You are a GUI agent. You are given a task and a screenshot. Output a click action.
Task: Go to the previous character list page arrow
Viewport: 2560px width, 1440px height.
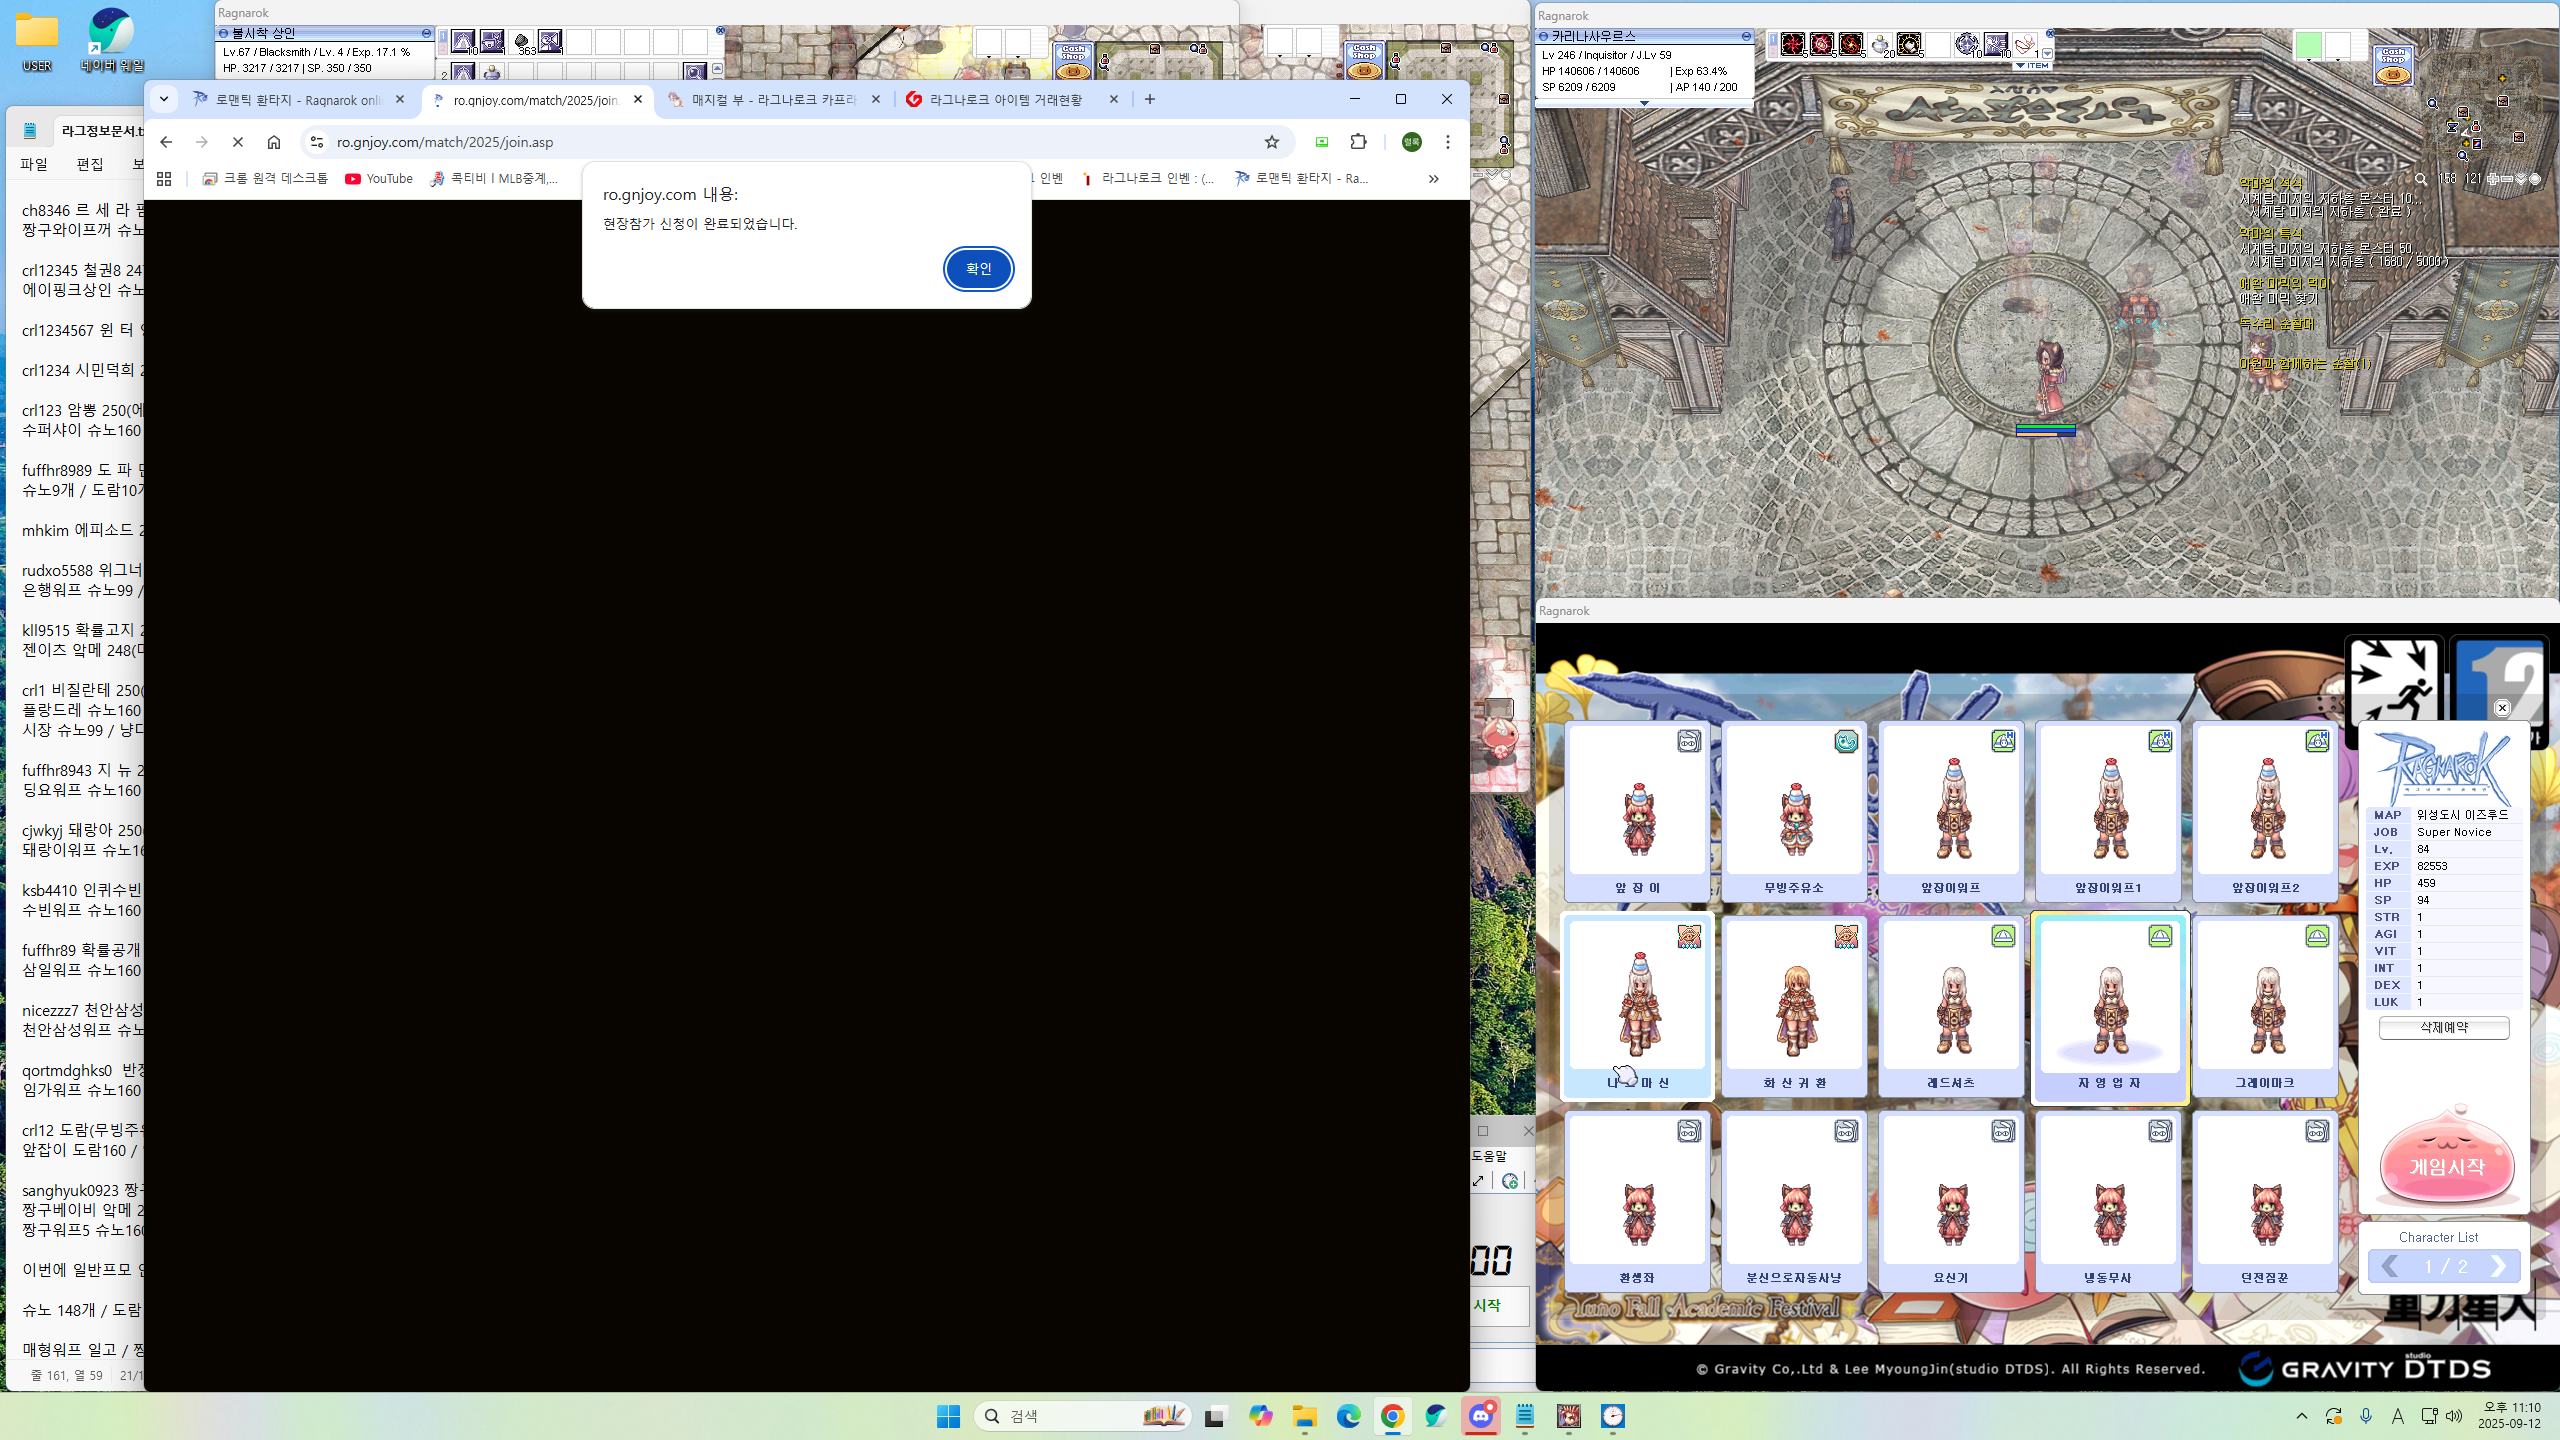click(x=2390, y=1266)
